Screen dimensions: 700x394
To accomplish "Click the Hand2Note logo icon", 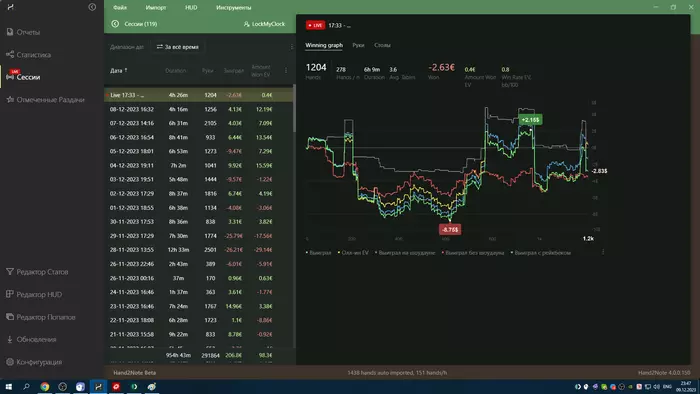I will point(10,7).
